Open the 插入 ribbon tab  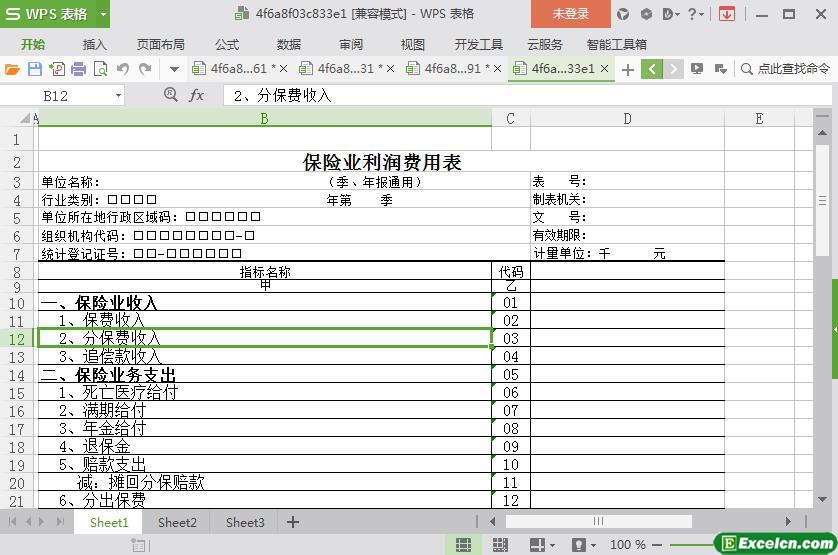(x=94, y=44)
